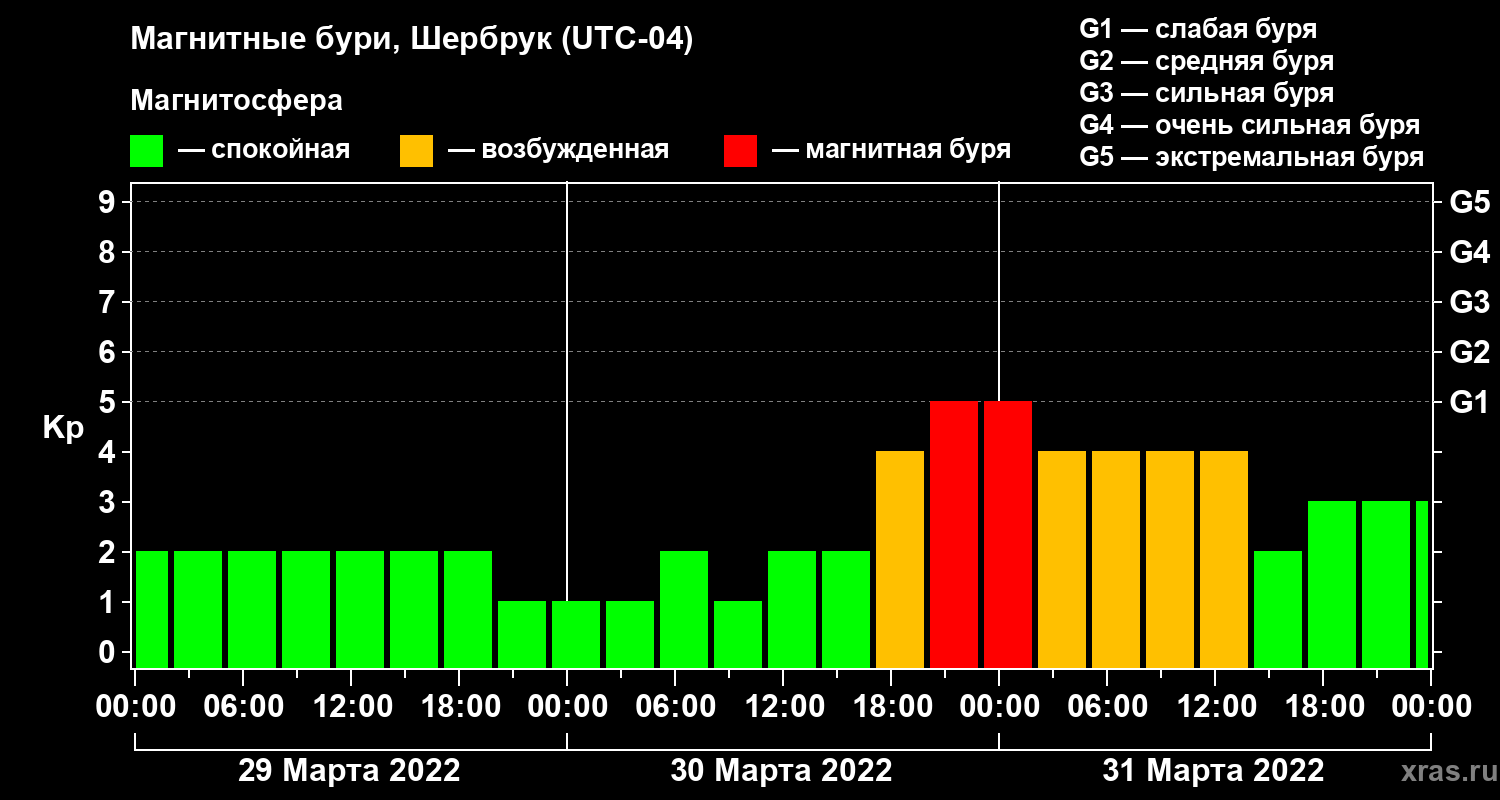Viewport: 1500px width, 800px height.
Task: Click the legend text 'спокойная'
Action: click(281, 151)
